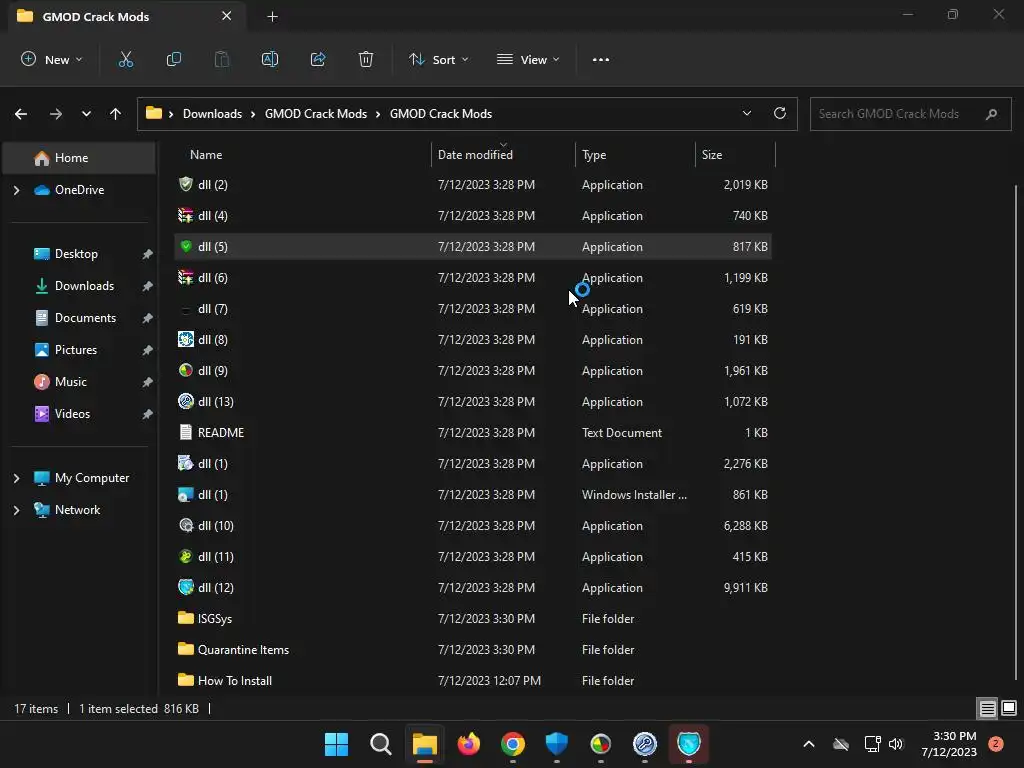Viewport: 1024px width, 768px height.
Task: Refresh the current folder view
Action: (780, 113)
